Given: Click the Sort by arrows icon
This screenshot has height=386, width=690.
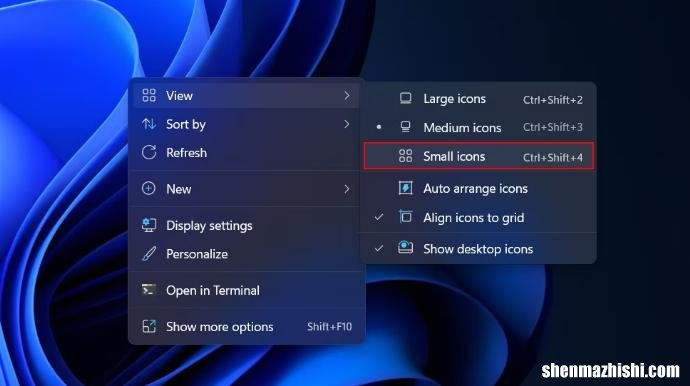Looking at the screenshot, I should click(x=149, y=124).
